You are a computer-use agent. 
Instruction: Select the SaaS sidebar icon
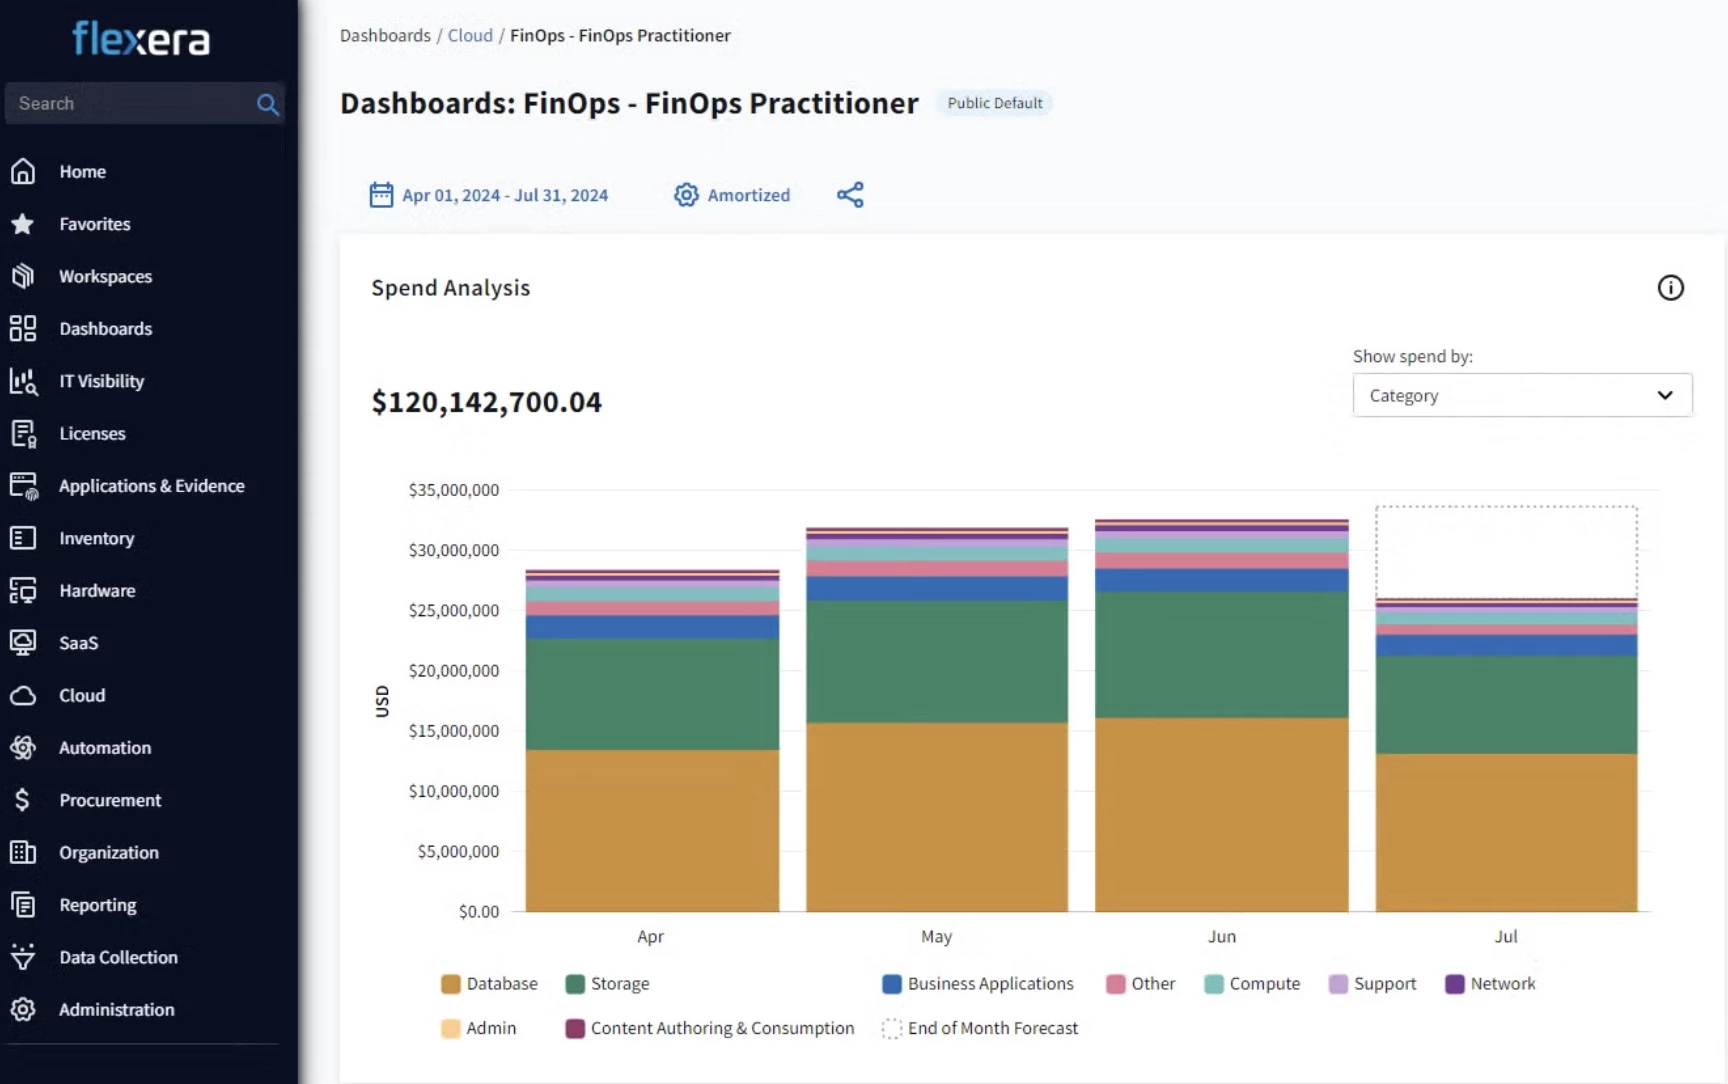pos(23,642)
